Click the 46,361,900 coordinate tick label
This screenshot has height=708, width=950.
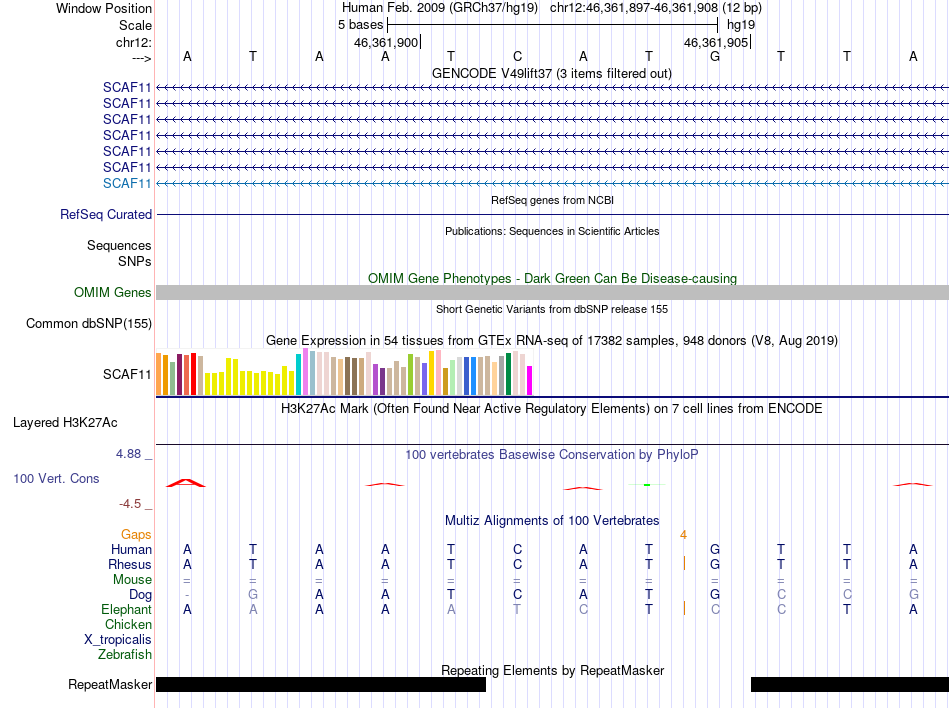(386, 42)
